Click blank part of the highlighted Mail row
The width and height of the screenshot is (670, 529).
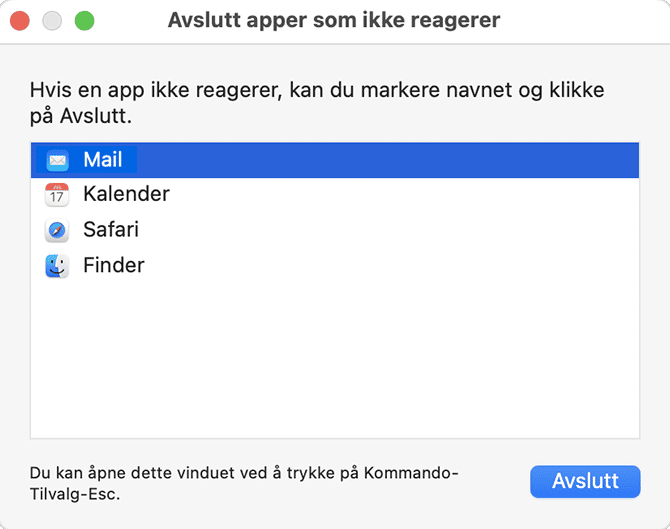(385, 160)
